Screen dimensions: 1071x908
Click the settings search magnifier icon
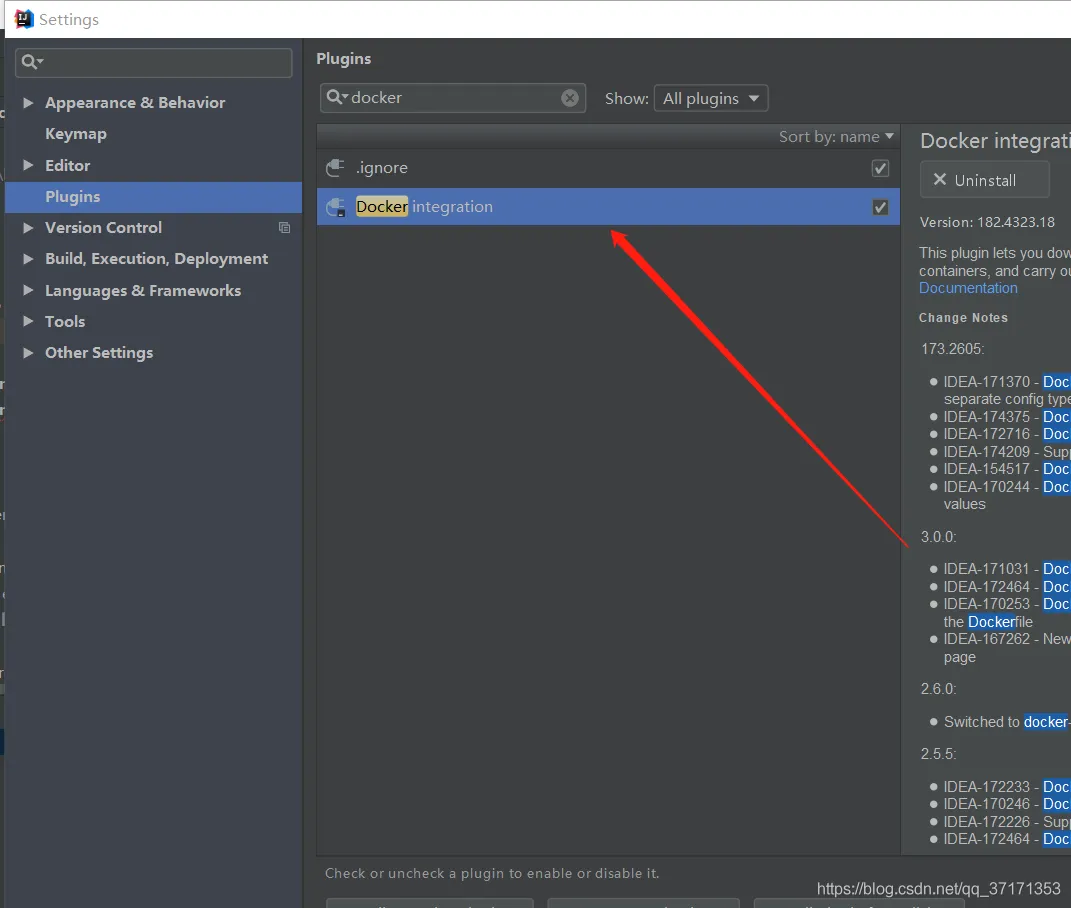pos(30,62)
